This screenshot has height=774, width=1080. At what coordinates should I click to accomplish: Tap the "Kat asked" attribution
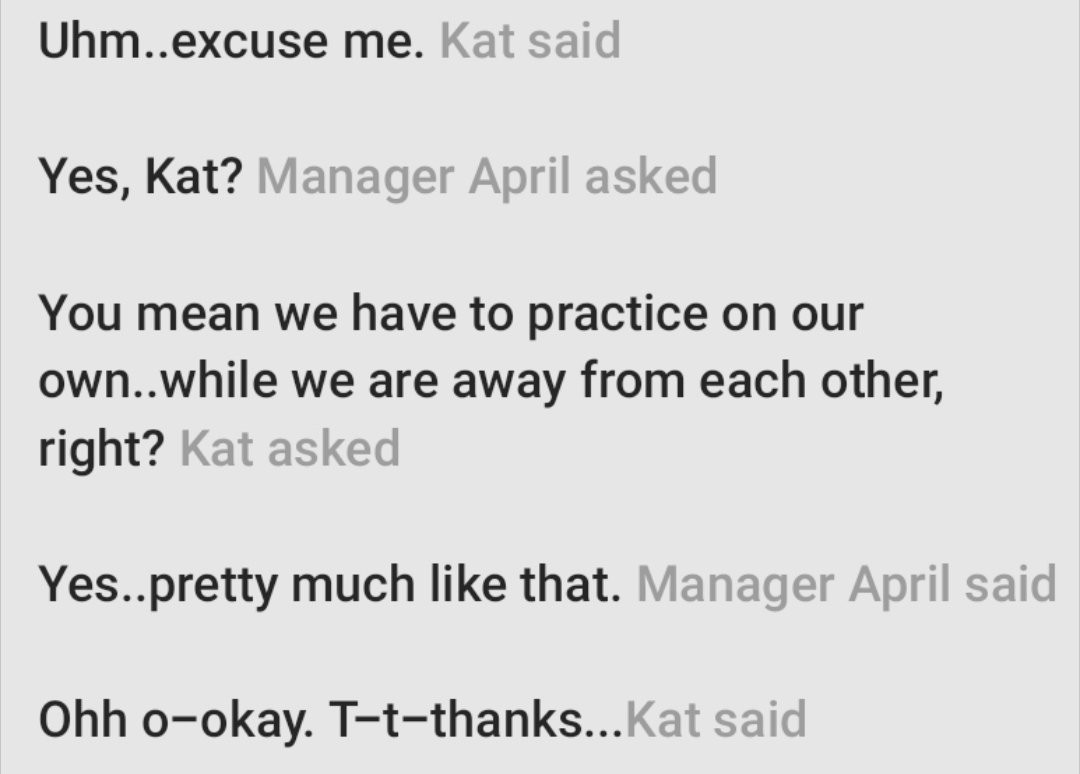tap(290, 449)
